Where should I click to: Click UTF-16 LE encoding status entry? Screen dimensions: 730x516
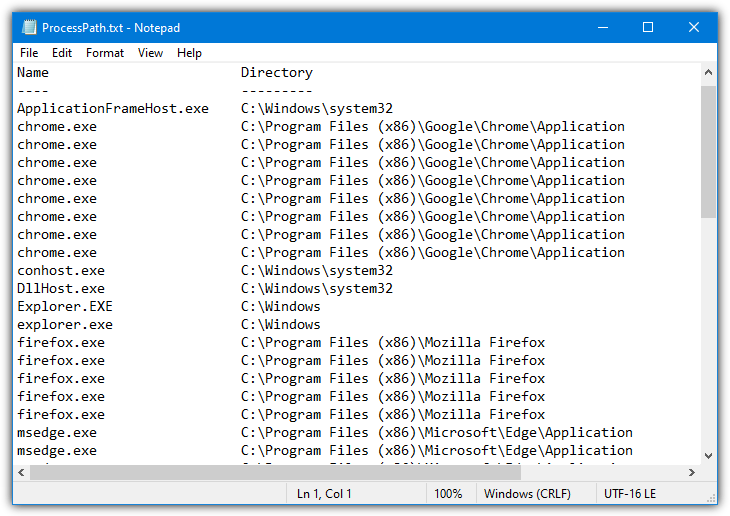(630, 494)
